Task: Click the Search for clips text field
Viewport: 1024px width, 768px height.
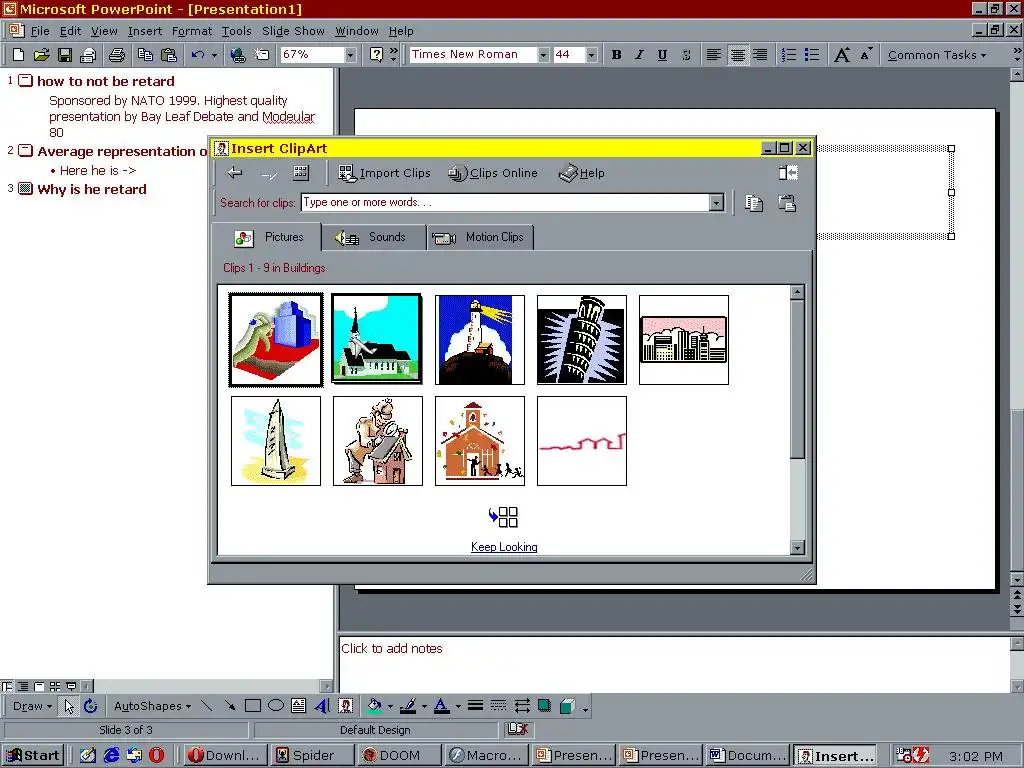Action: [x=505, y=202]
